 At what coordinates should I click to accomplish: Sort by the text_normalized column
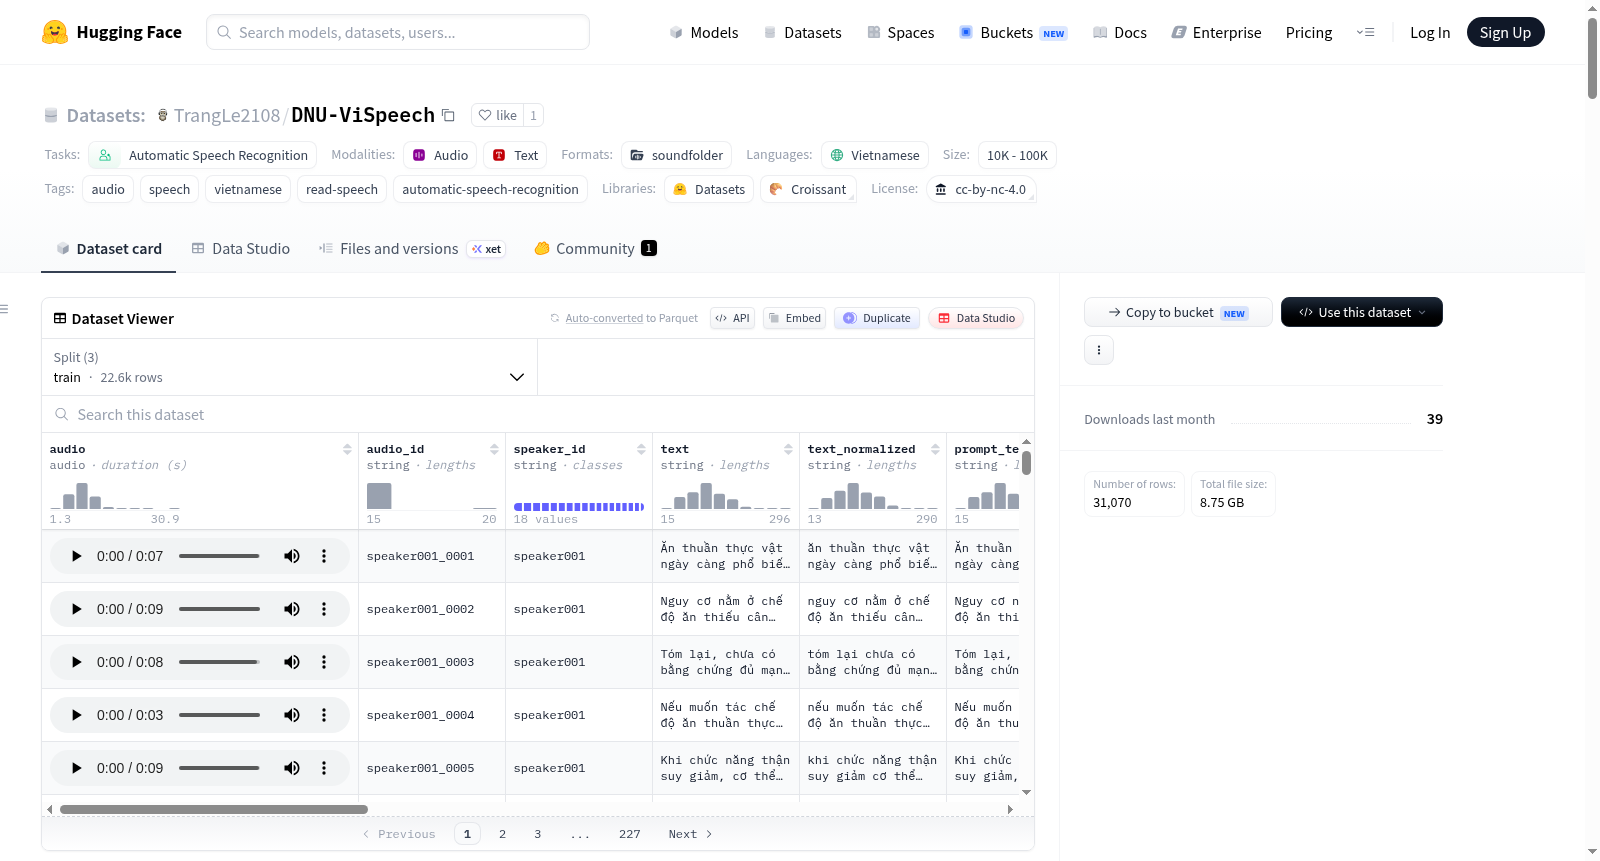[935, 449]
